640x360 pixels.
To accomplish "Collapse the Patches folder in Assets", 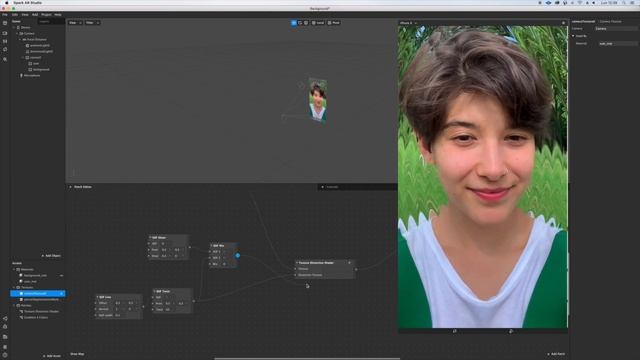I will [x=14, y=305].
